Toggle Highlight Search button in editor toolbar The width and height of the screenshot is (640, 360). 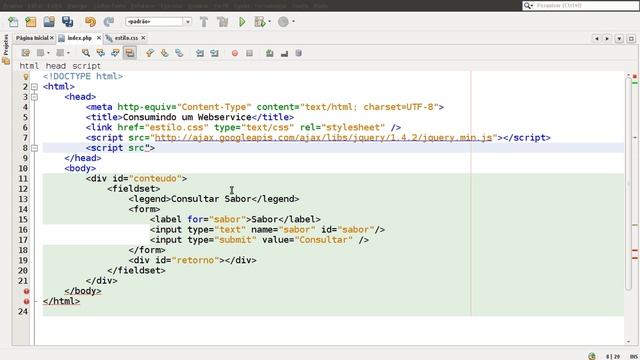130,53
